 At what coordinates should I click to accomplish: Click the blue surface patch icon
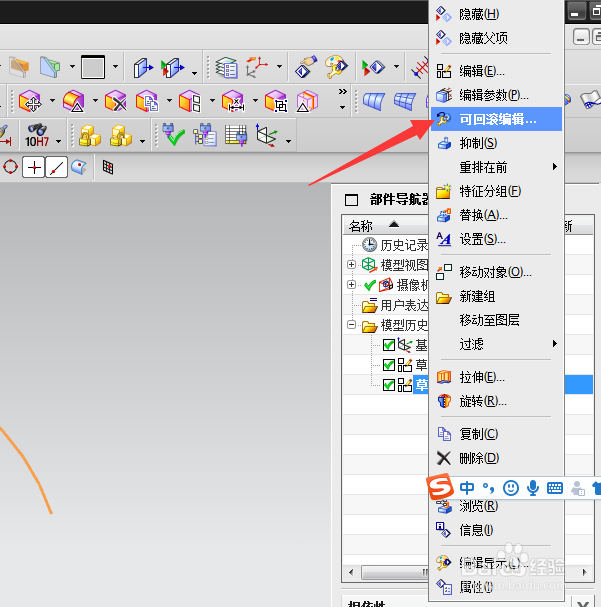coord(374,101)
